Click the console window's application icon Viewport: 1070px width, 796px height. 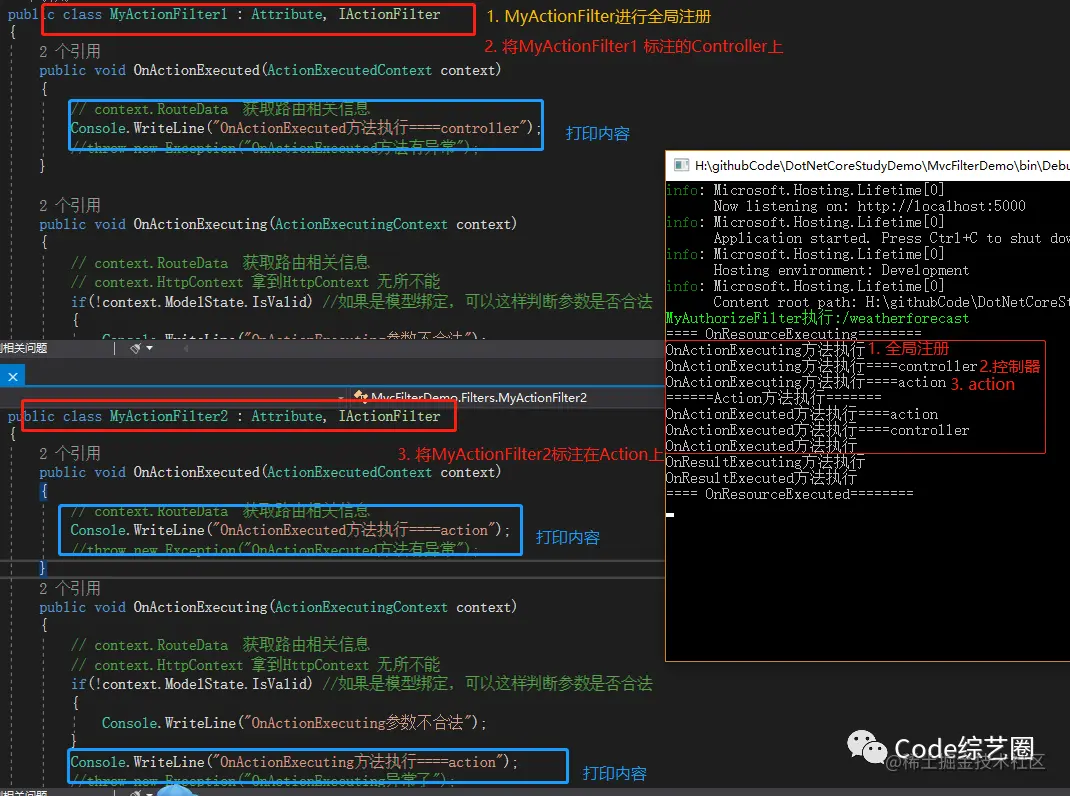click(681, 165)
